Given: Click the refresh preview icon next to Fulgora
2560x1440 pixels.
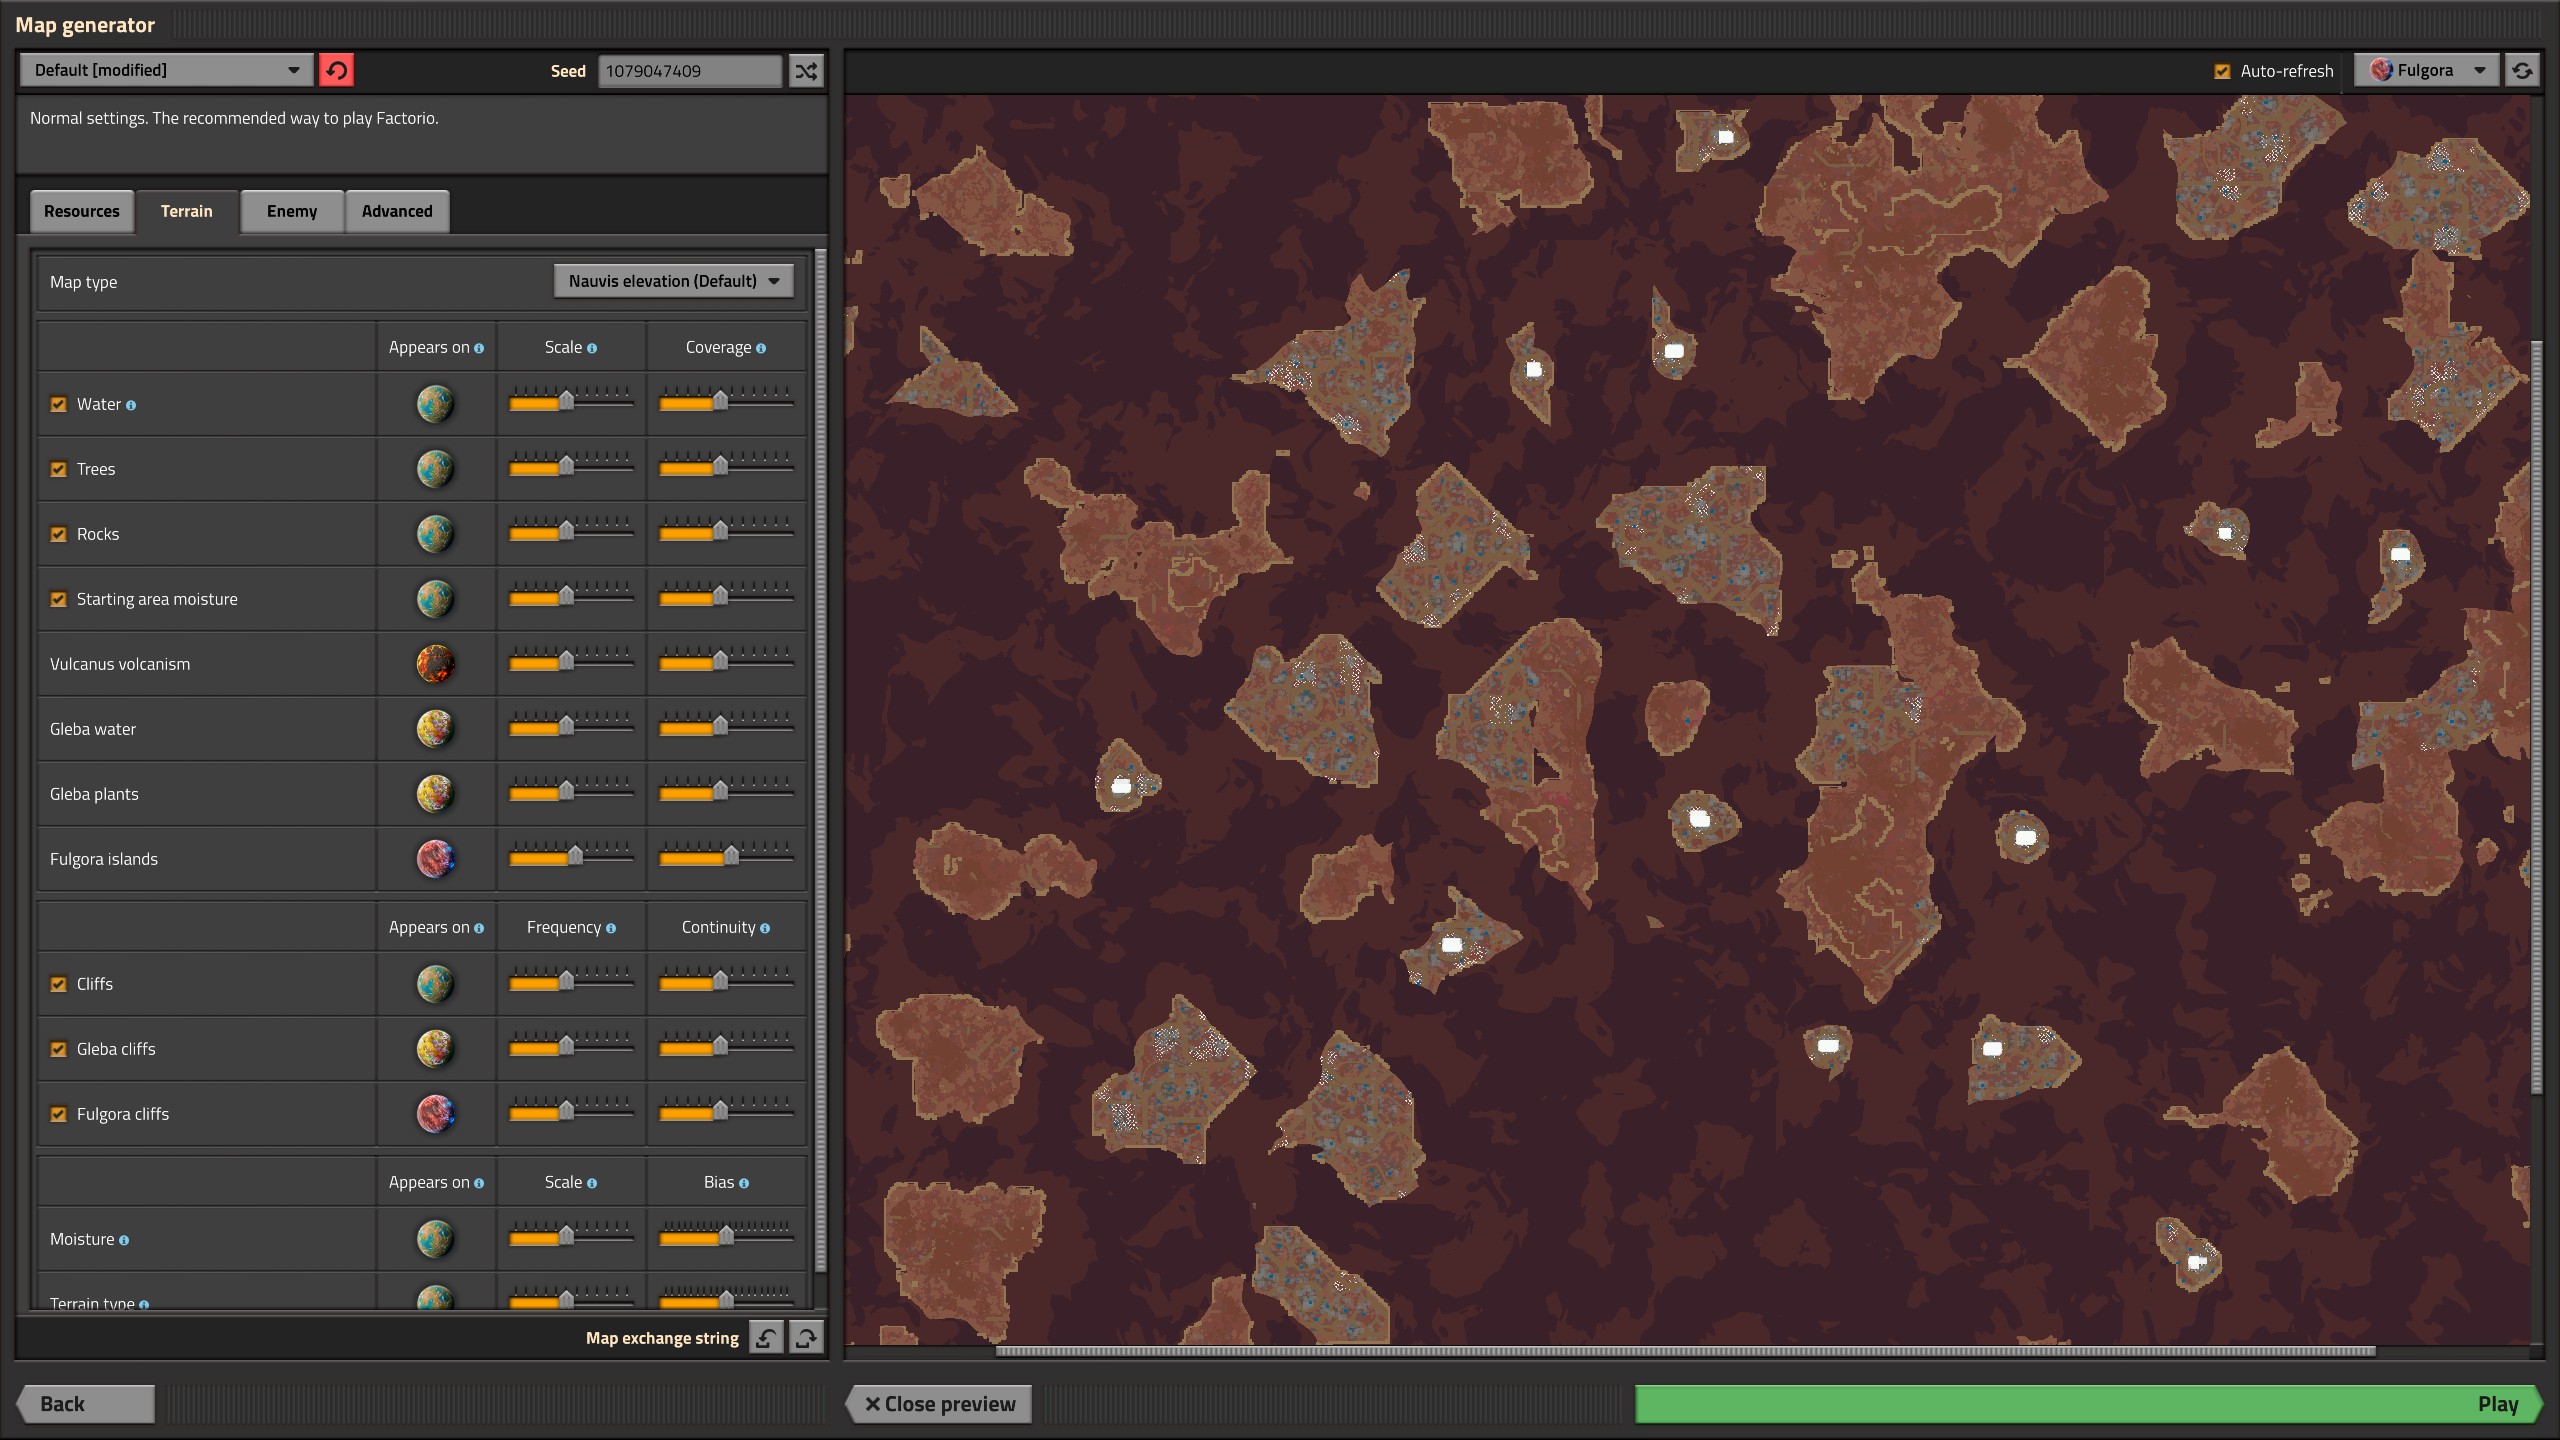Looking at the screenshot, I should [x=2522, y=70].
